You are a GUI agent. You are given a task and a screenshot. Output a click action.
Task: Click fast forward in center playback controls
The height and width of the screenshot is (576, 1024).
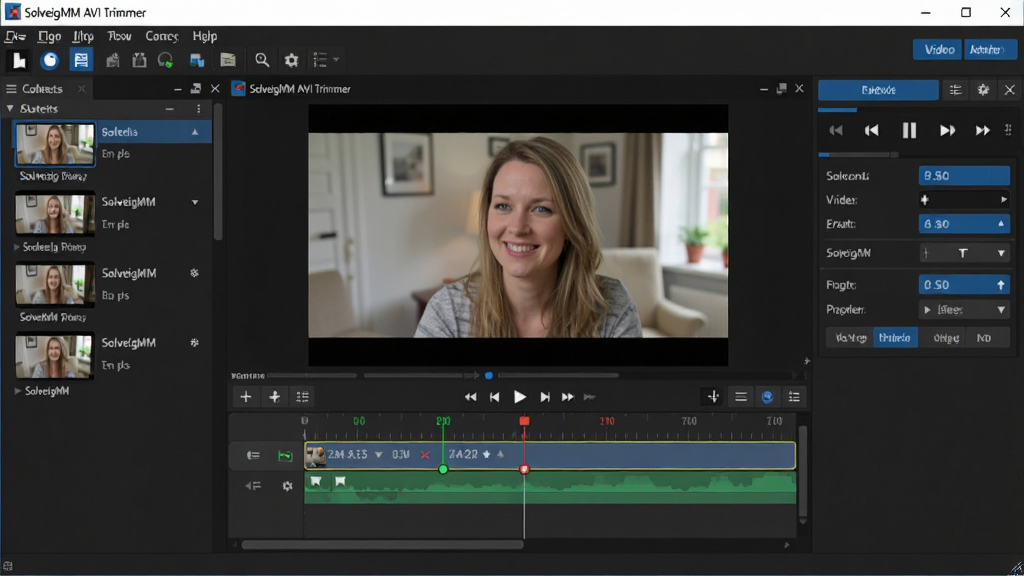point(568,397)
